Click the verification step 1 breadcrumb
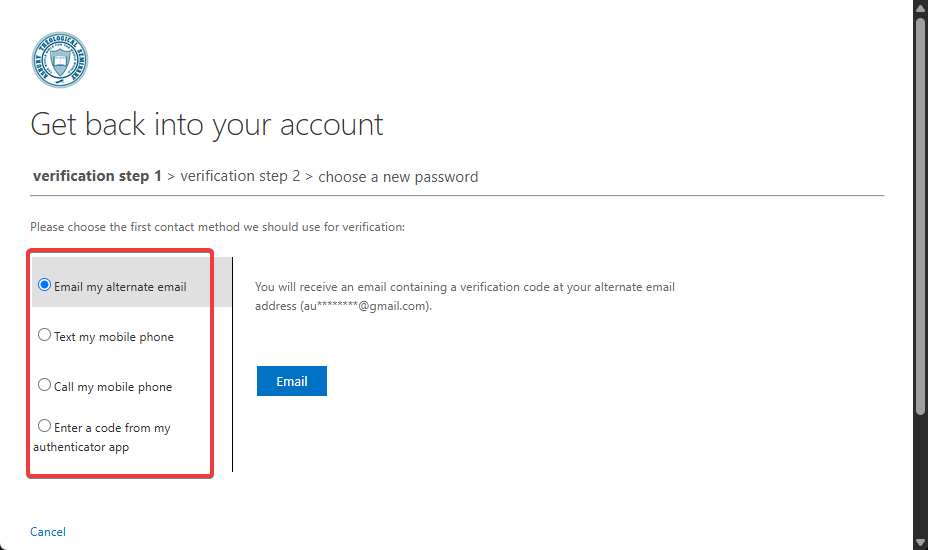This screenshot has width=928, height=550. 97,176
